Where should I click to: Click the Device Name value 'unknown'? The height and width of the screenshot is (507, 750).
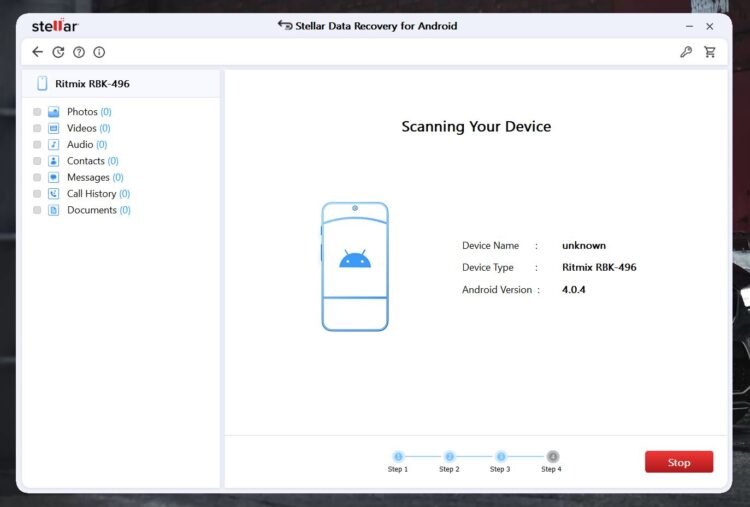(584, 245)
